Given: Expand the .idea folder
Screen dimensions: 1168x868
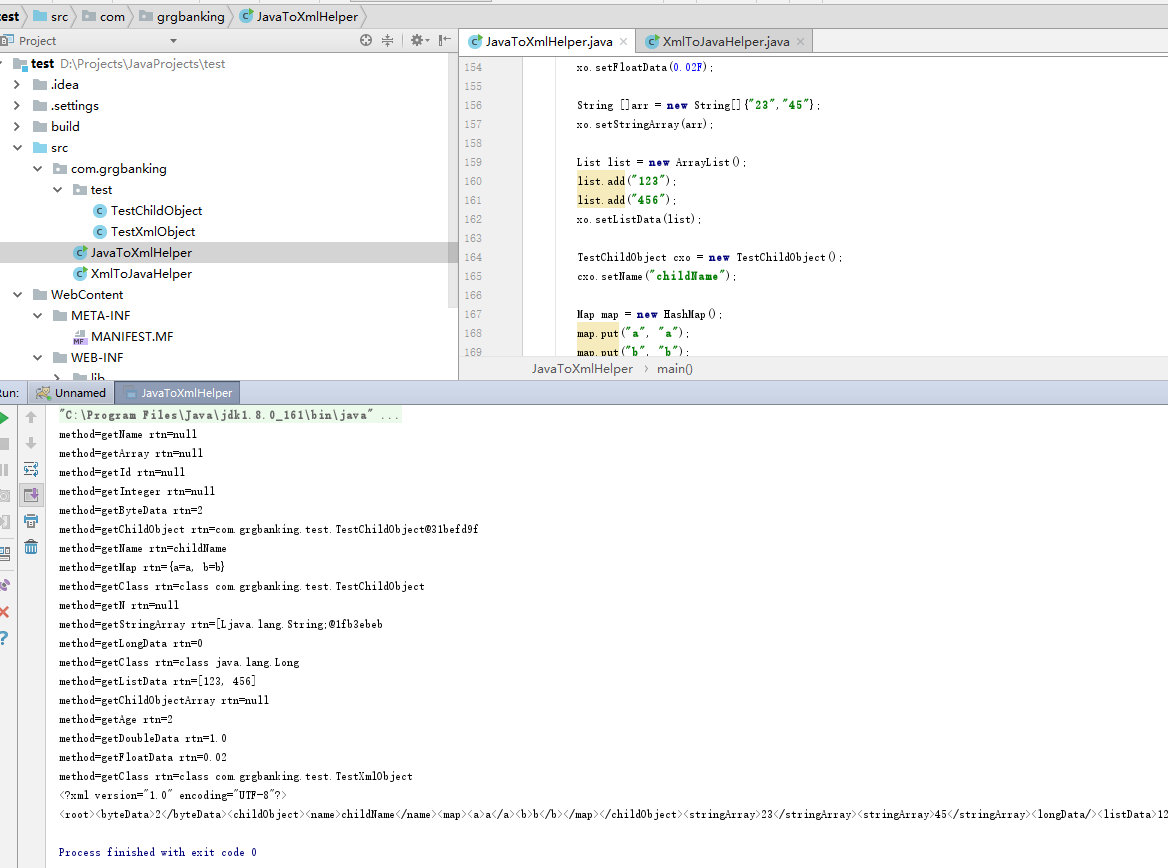Looking at the screenshot, I should coord(17,84).
